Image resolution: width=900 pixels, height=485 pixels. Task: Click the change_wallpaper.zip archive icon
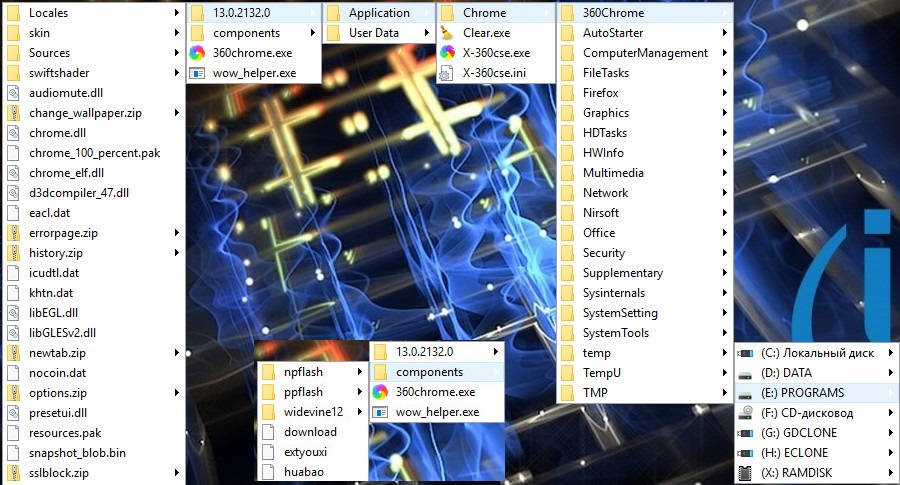coord(13,113)
